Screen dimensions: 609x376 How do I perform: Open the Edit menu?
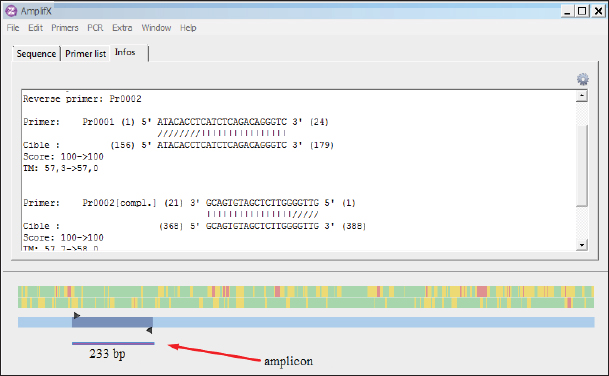click(x=35, y=28)
